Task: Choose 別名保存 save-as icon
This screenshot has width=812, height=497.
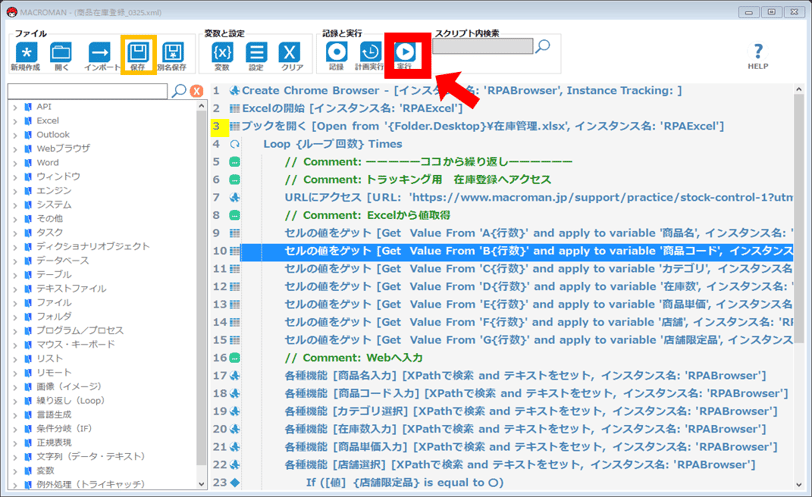Action: (x=172, y=52)
